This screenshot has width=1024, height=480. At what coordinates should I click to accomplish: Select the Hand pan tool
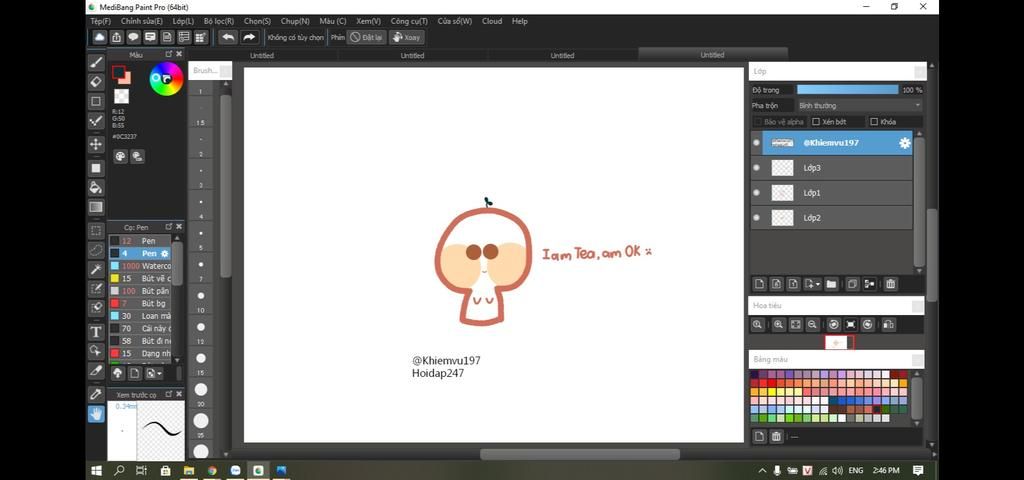coord(96,413)
